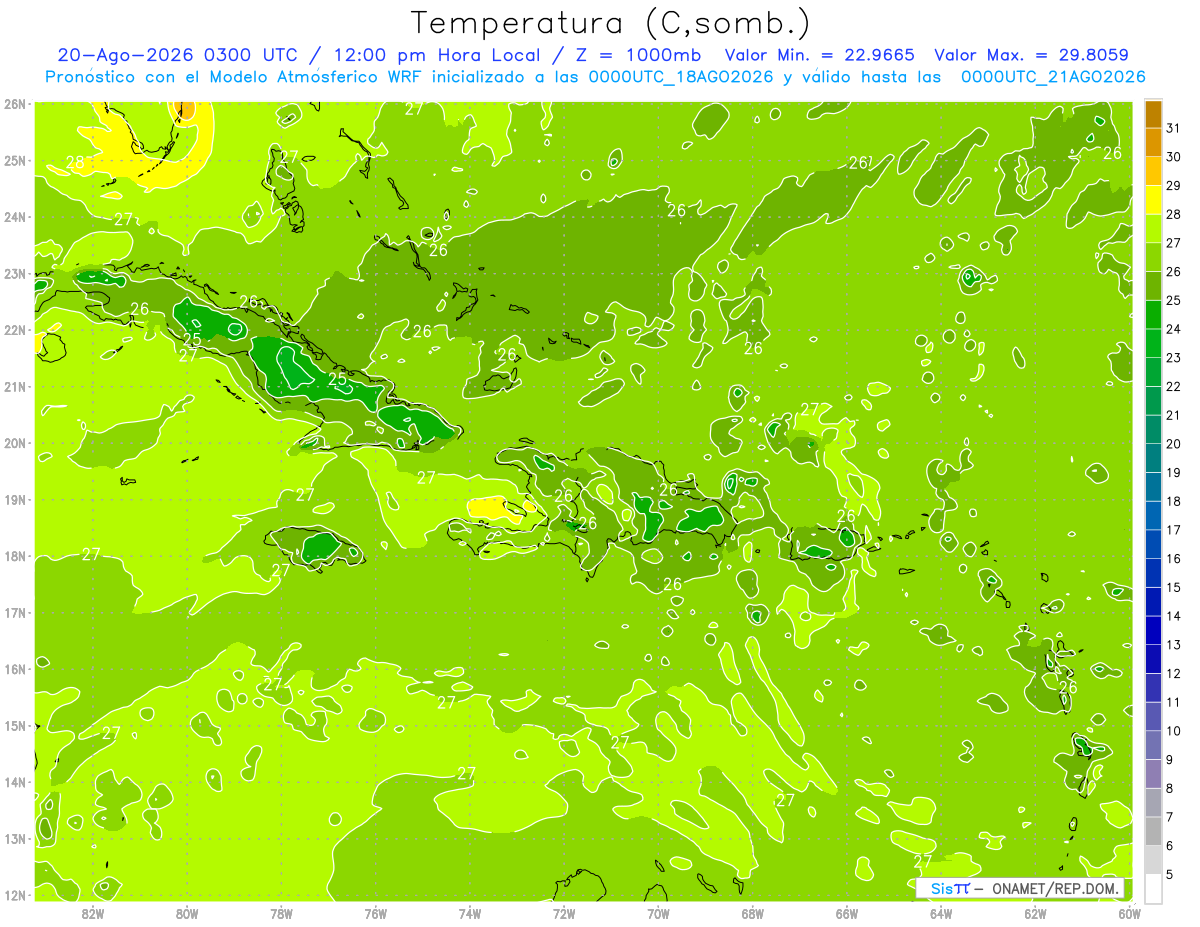Click the '22N' latitude axis label

pos(14,330)
